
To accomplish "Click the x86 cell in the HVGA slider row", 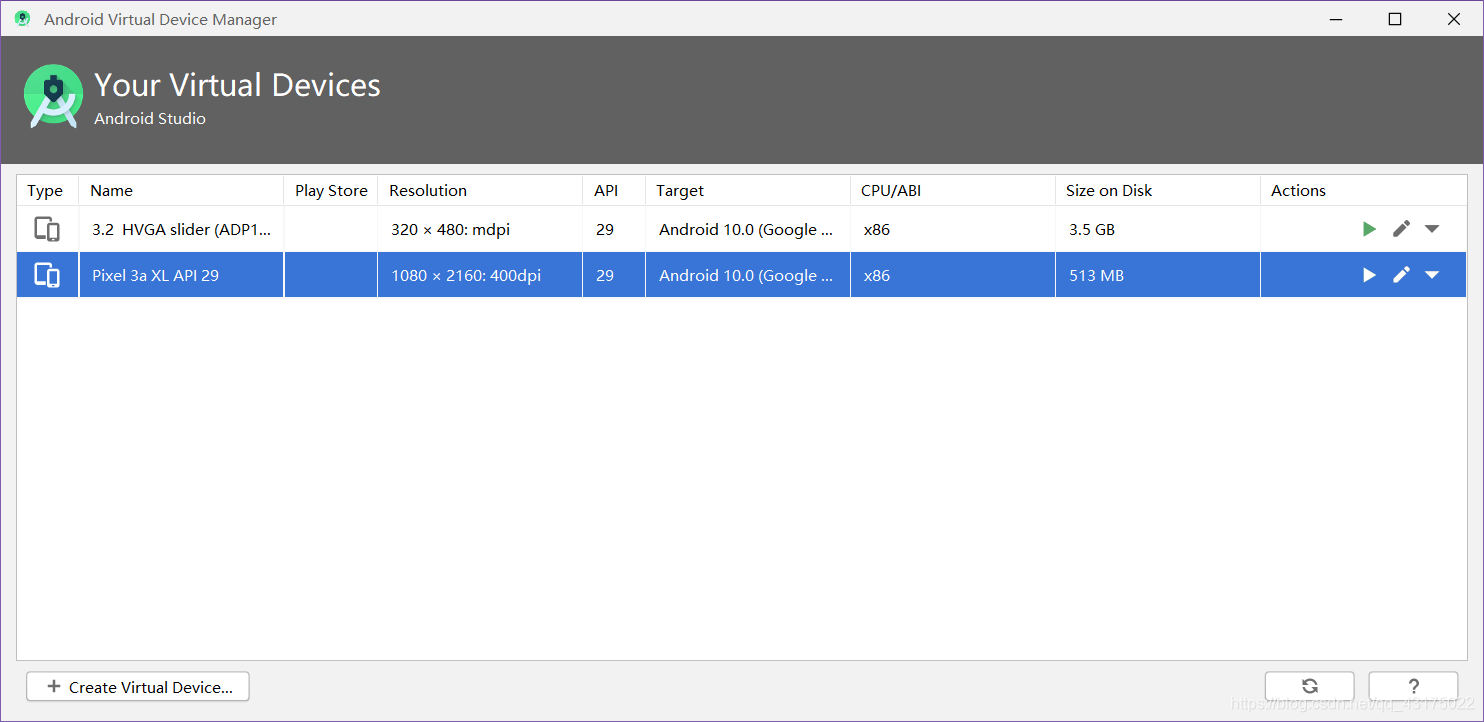I will [953, 229].
